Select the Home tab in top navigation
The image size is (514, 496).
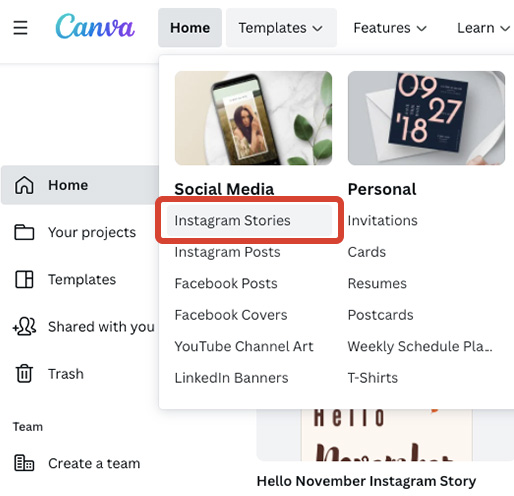coord(190,28)
